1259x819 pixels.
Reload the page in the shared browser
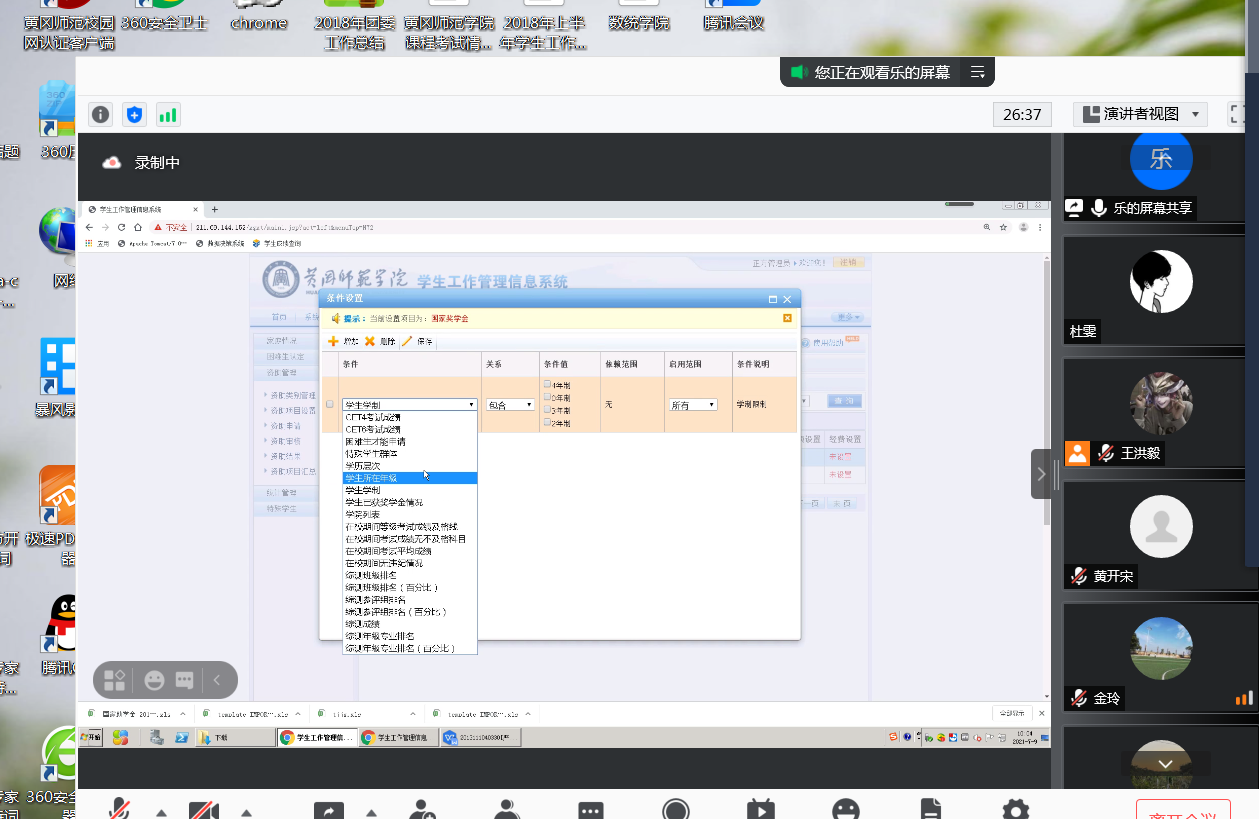click(x=121, y=227)
